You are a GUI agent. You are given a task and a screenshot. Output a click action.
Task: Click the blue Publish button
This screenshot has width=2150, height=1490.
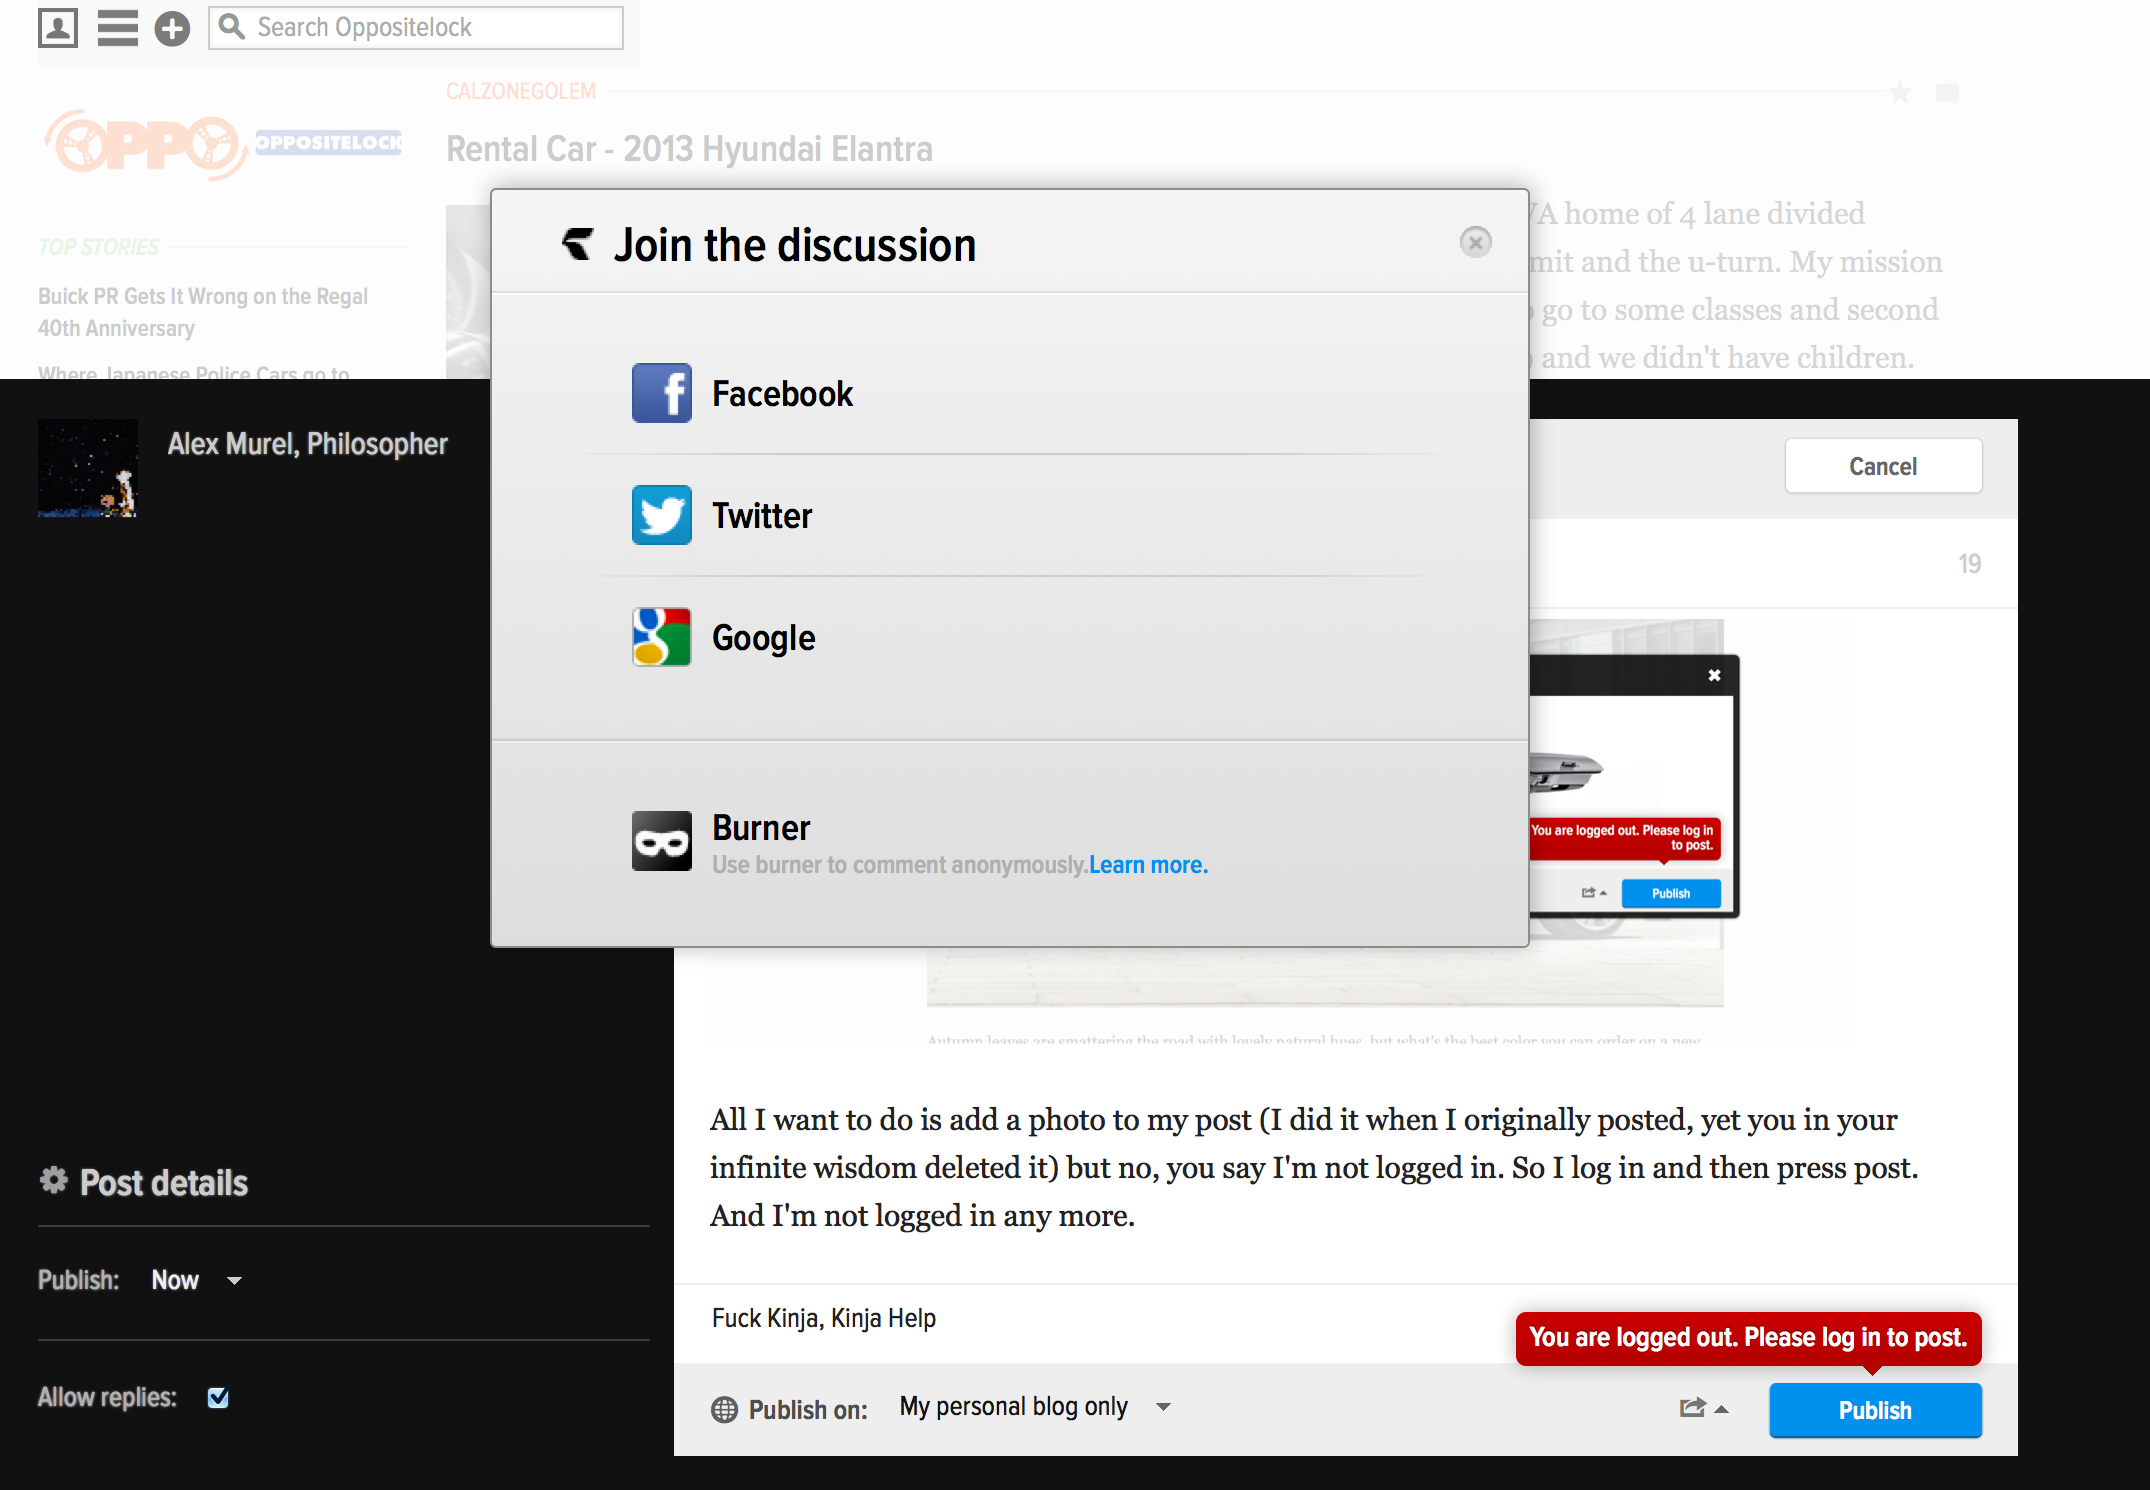click(x=1875, y=1410)
